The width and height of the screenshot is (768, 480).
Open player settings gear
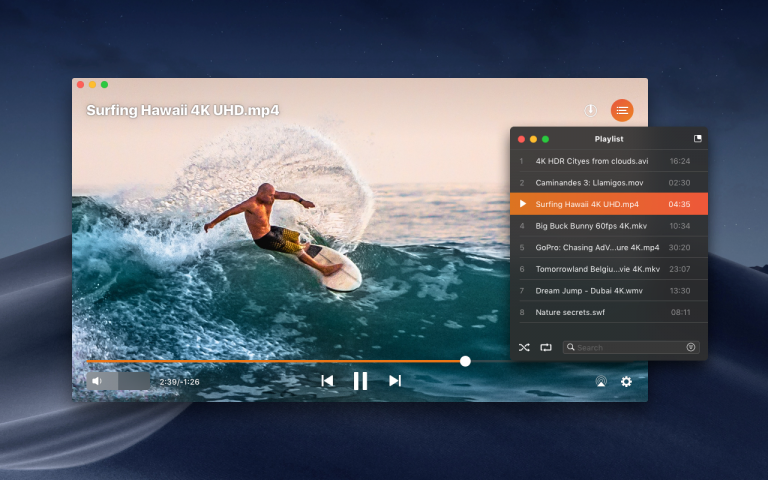click(626, 381)
